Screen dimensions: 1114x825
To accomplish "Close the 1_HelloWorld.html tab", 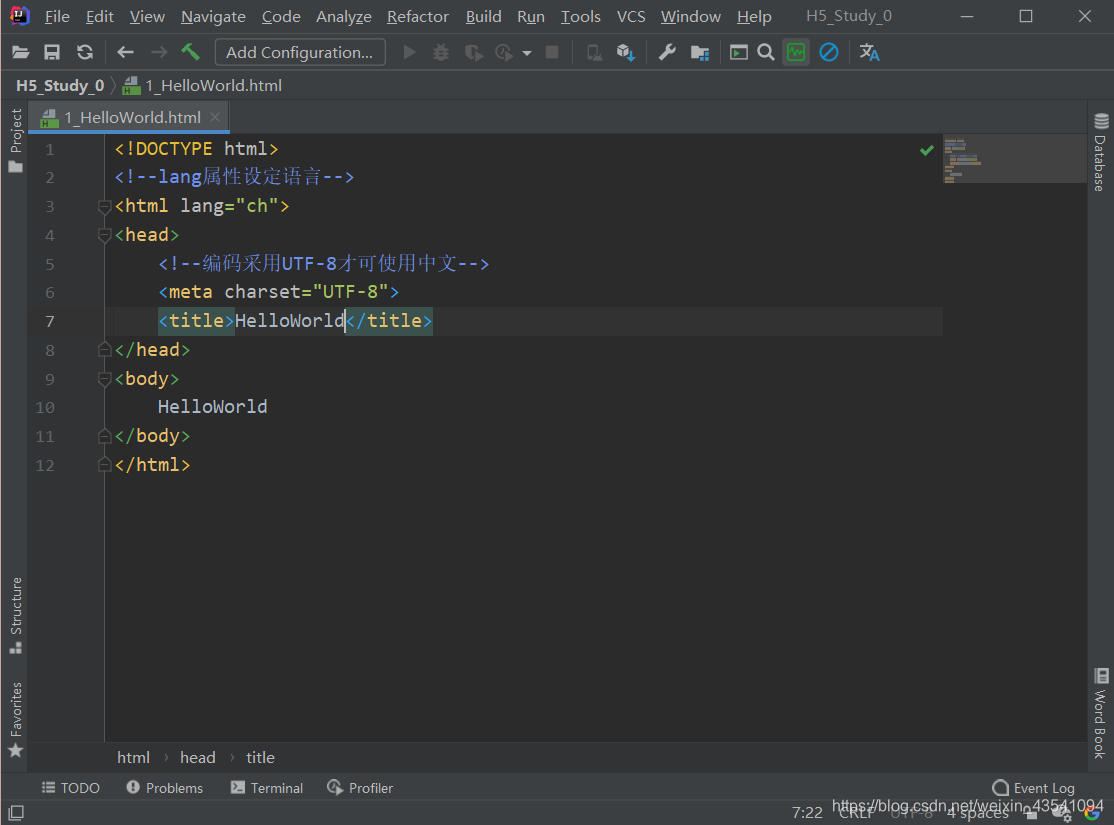I will pyautogui.click(x=215, y=117).
